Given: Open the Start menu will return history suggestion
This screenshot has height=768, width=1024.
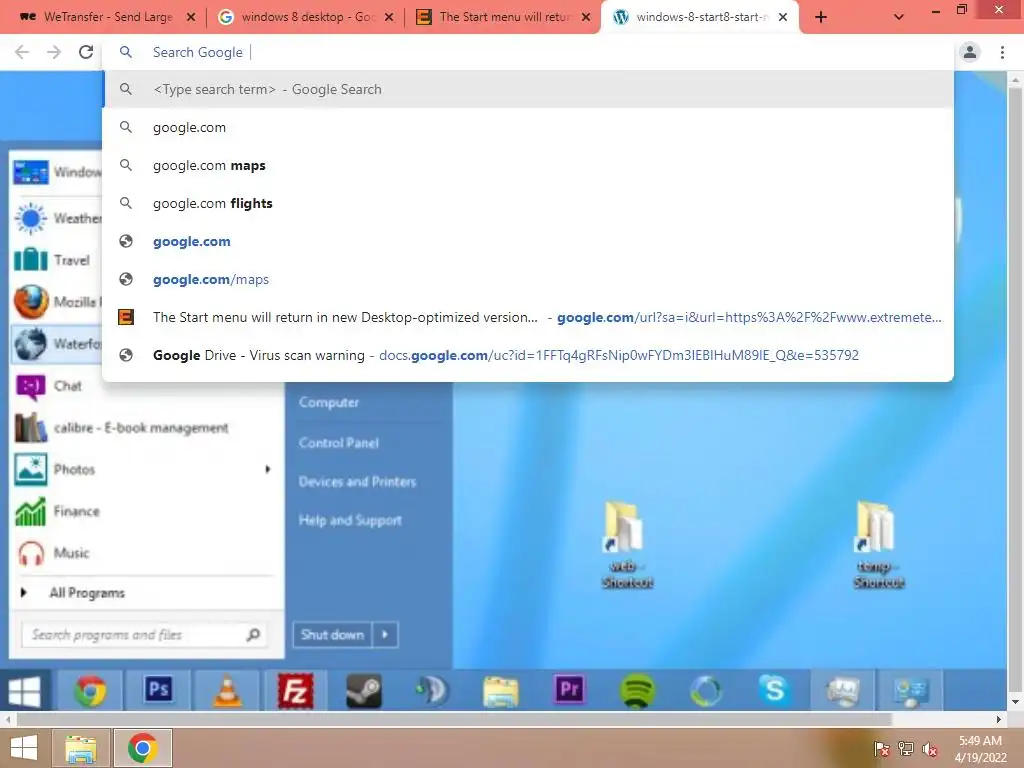Looking at the screenshot, I should (x=528, y=317).
